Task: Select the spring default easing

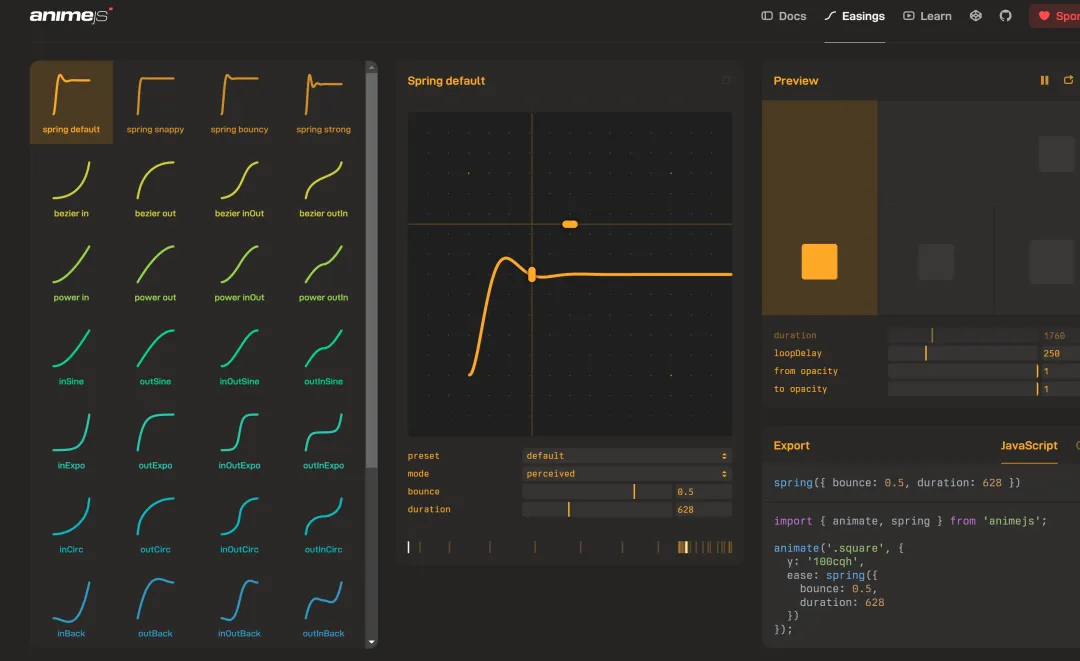Action: click(x=71, y=103)
